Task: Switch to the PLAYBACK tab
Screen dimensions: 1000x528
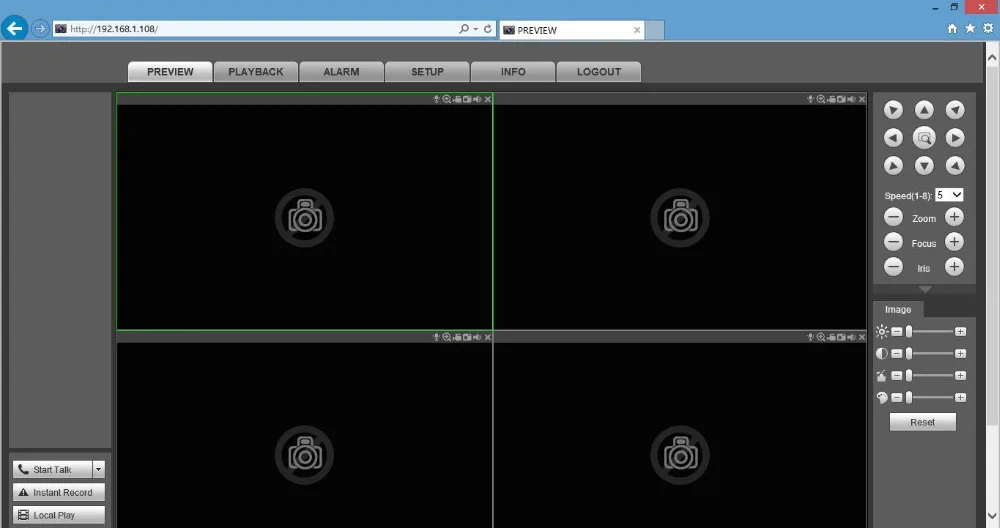Action: click(x=256, y=72)
